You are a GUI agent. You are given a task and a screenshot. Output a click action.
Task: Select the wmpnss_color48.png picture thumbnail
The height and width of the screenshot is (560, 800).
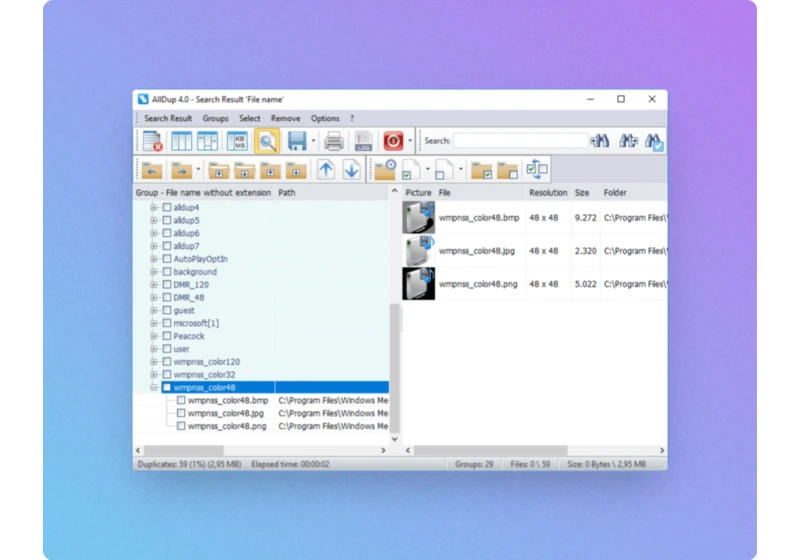point(418,284)
